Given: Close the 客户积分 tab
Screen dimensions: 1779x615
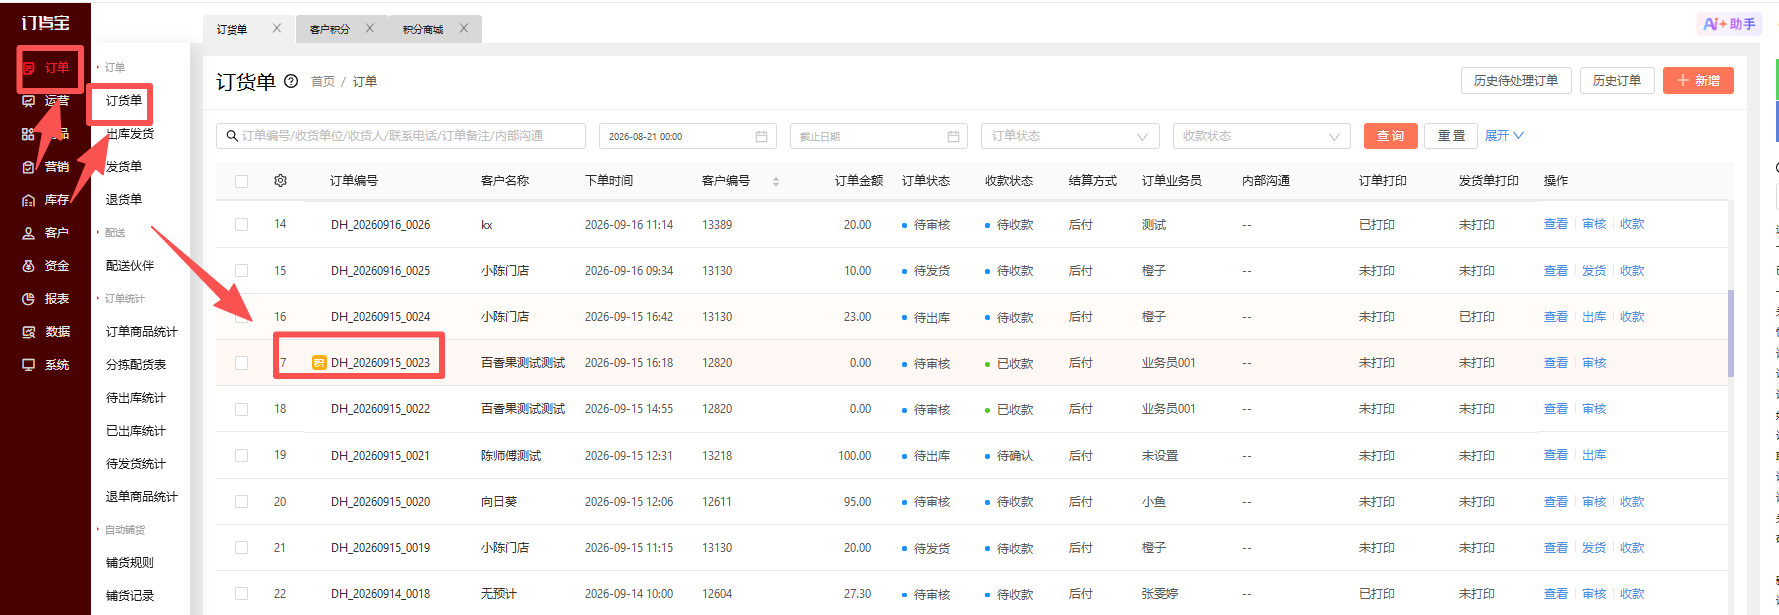Looking at the screenshot, I should coord(370,29).
